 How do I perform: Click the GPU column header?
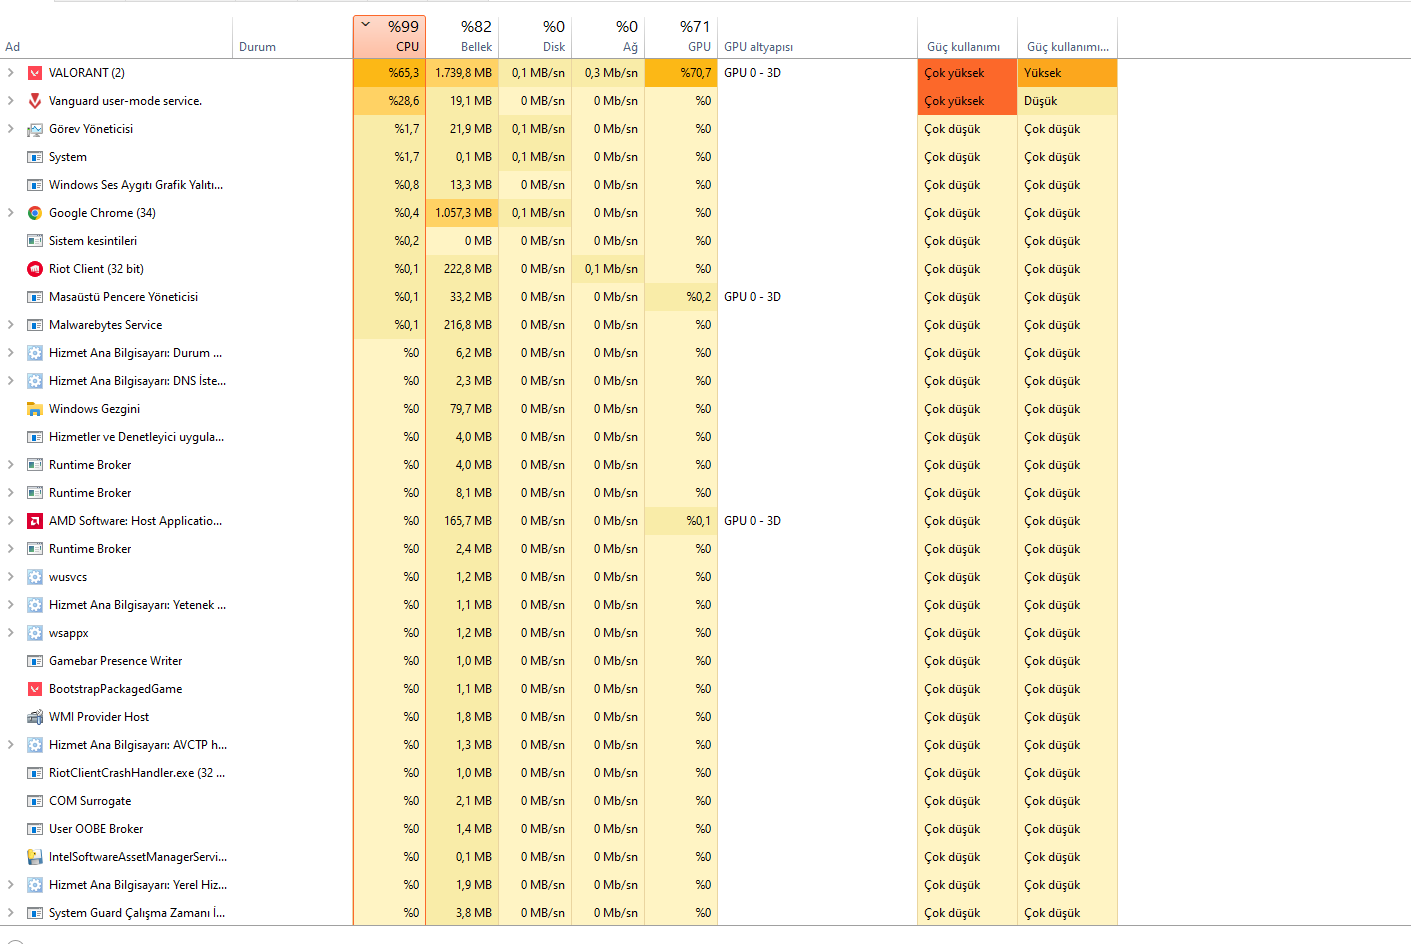point(682,37)
